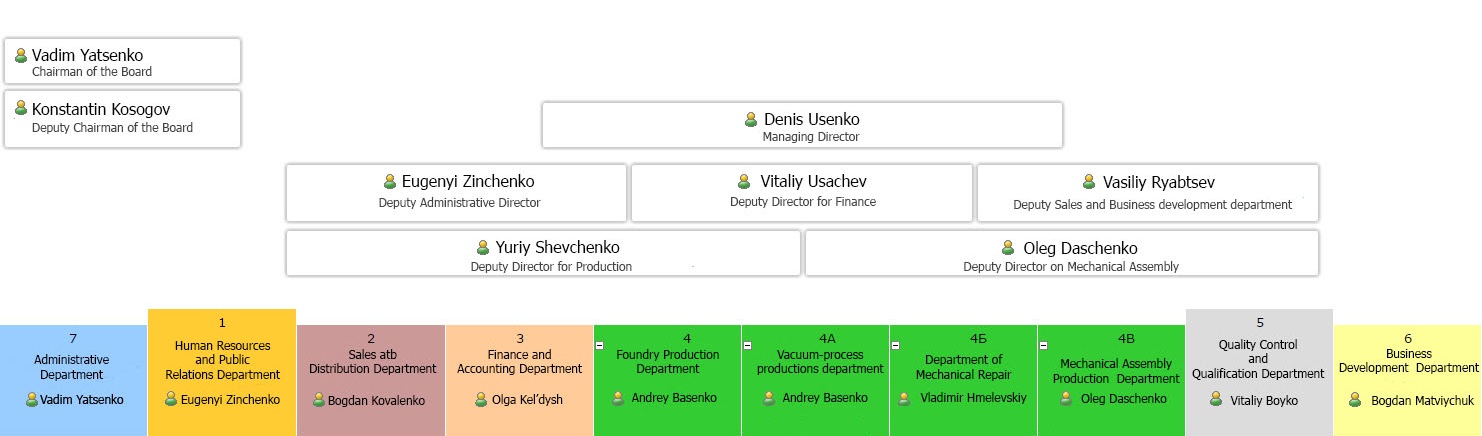1482x436 pixels.
Task: Click Vitaliy Usachev's person icon
Action: pos(744,181)
